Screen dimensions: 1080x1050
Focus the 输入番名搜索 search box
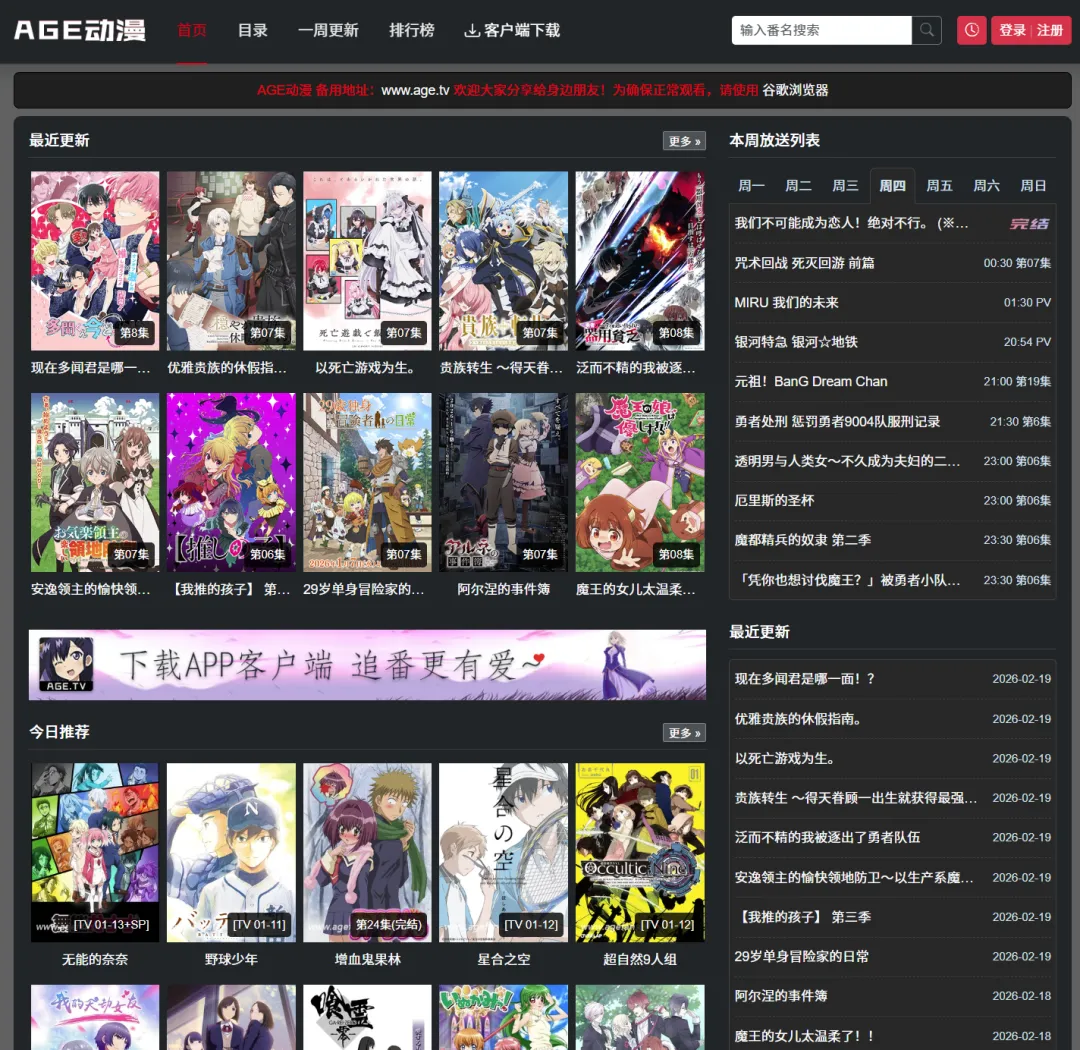pyautogui.click(x=821, y=30)
